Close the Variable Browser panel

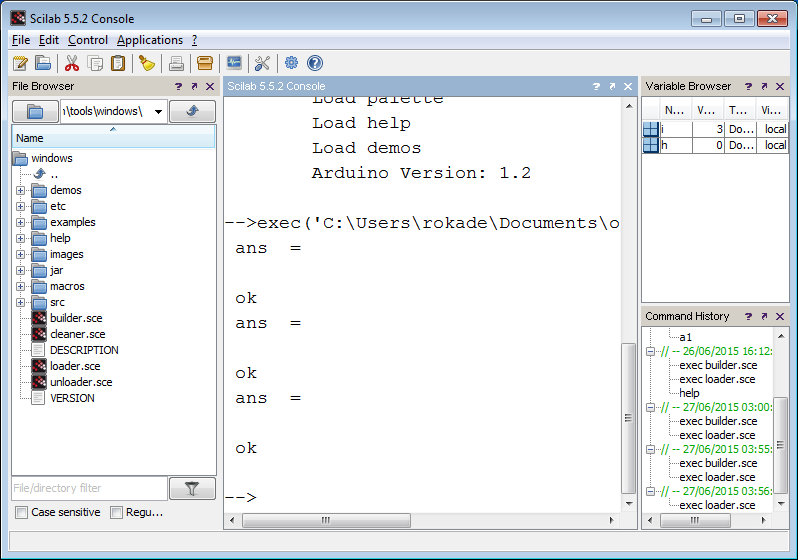pyautogui.click(x=780, y=87)
